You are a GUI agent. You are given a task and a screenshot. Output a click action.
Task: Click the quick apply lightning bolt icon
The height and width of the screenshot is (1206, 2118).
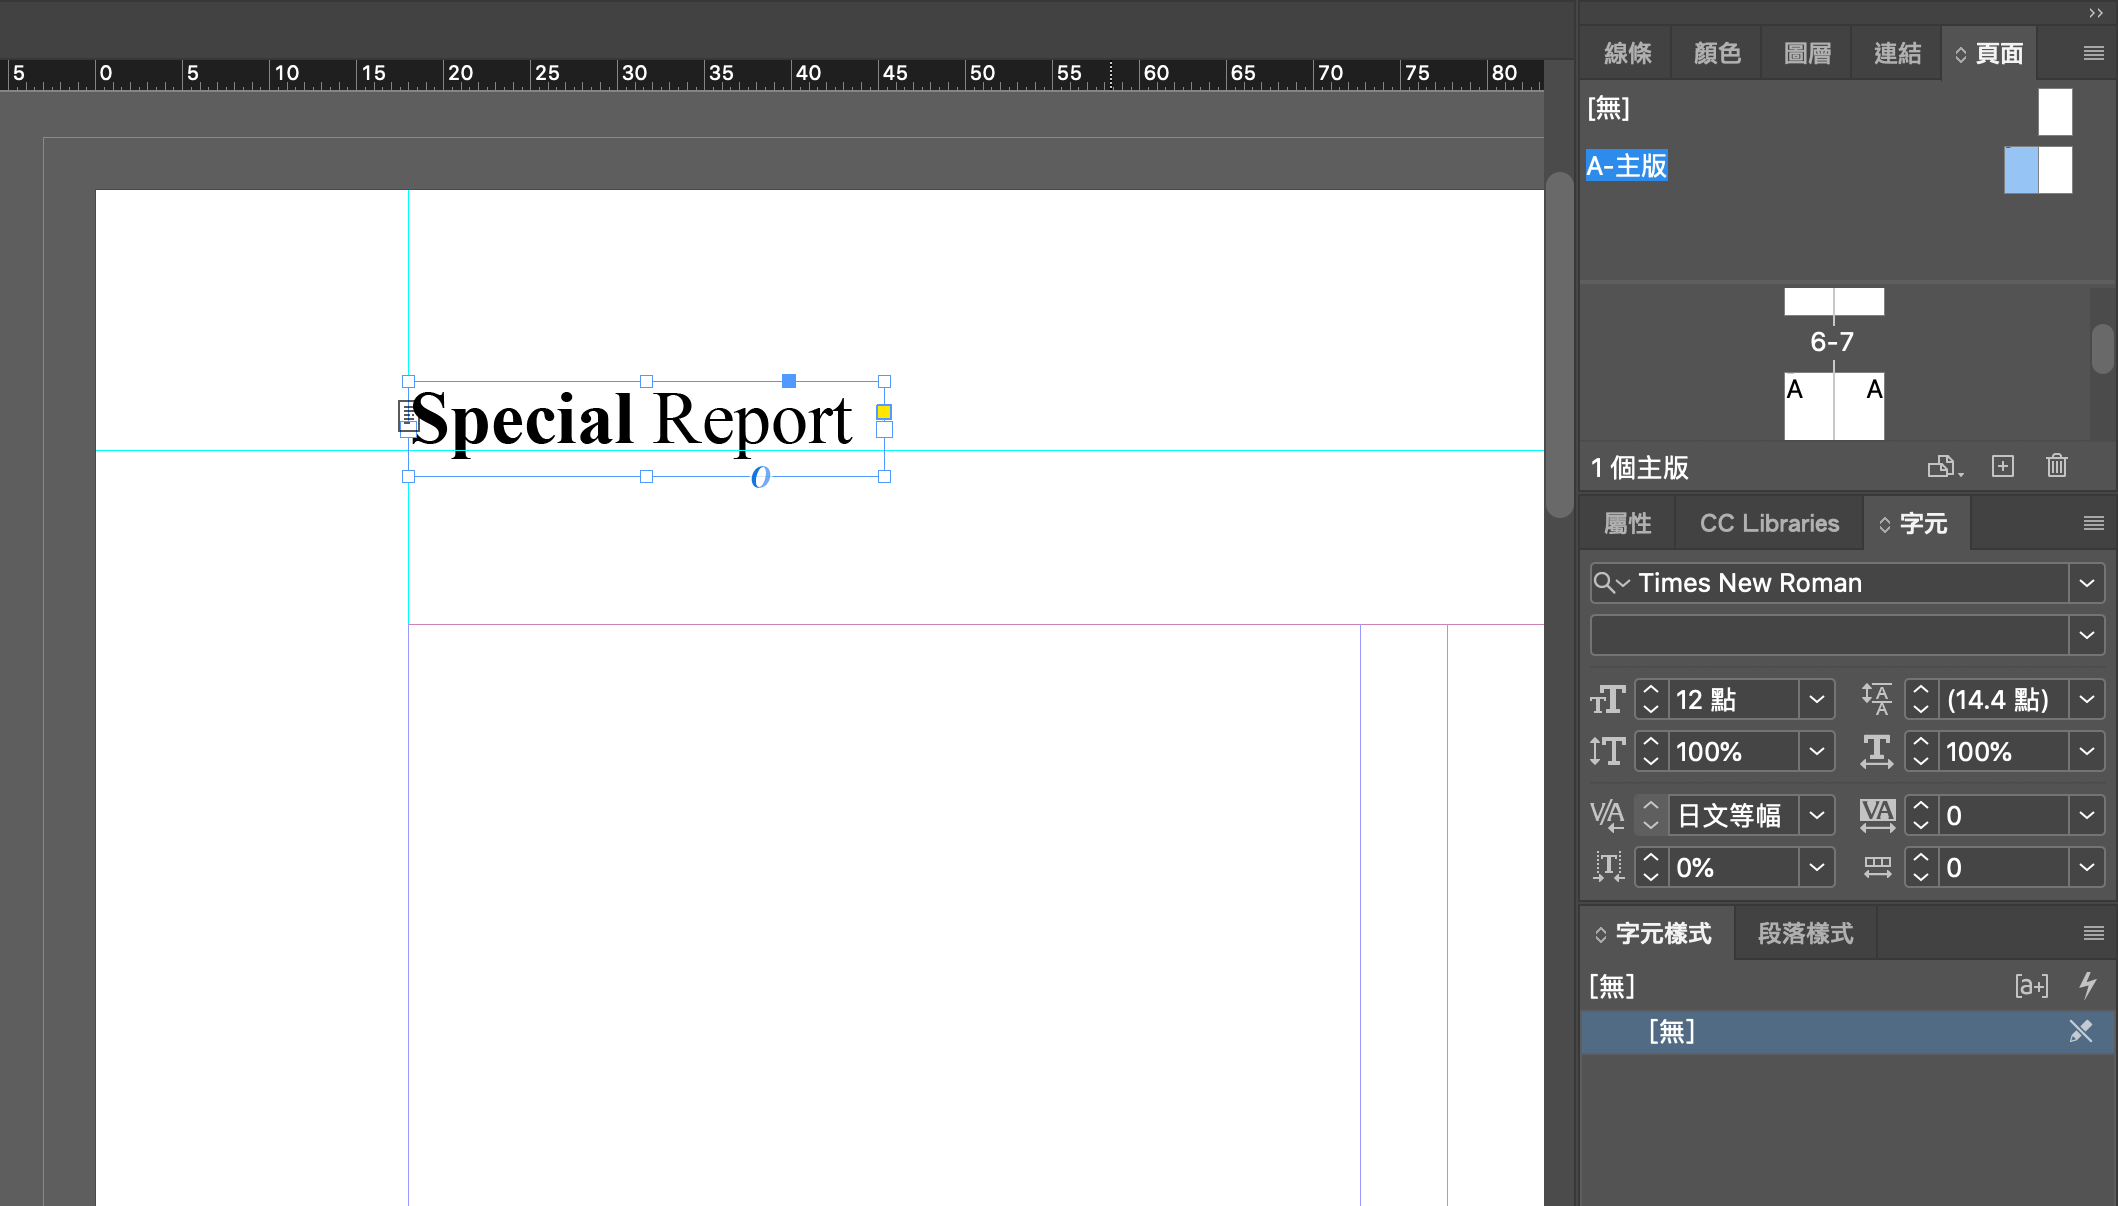[x=2088, y=985]
